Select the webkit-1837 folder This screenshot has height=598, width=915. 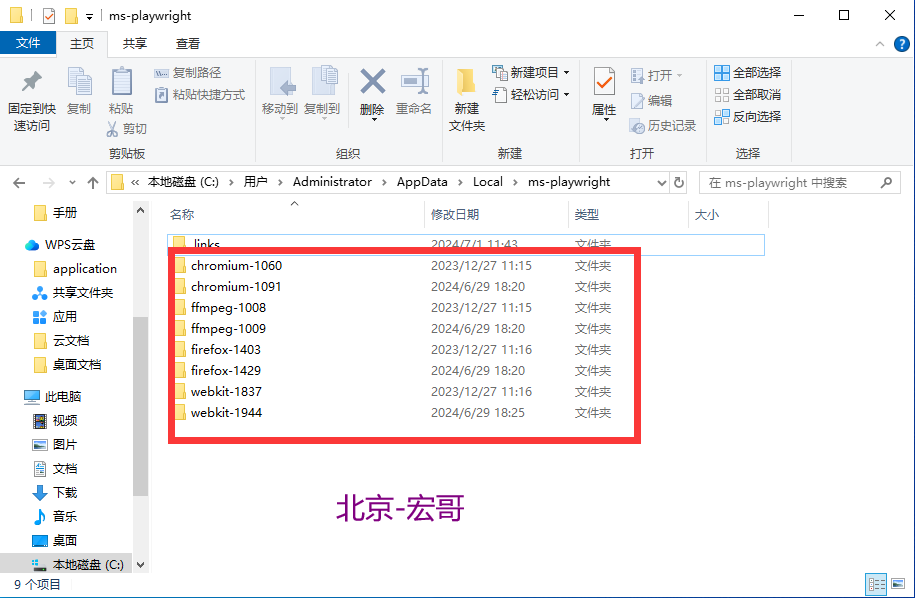pos(226,392)
